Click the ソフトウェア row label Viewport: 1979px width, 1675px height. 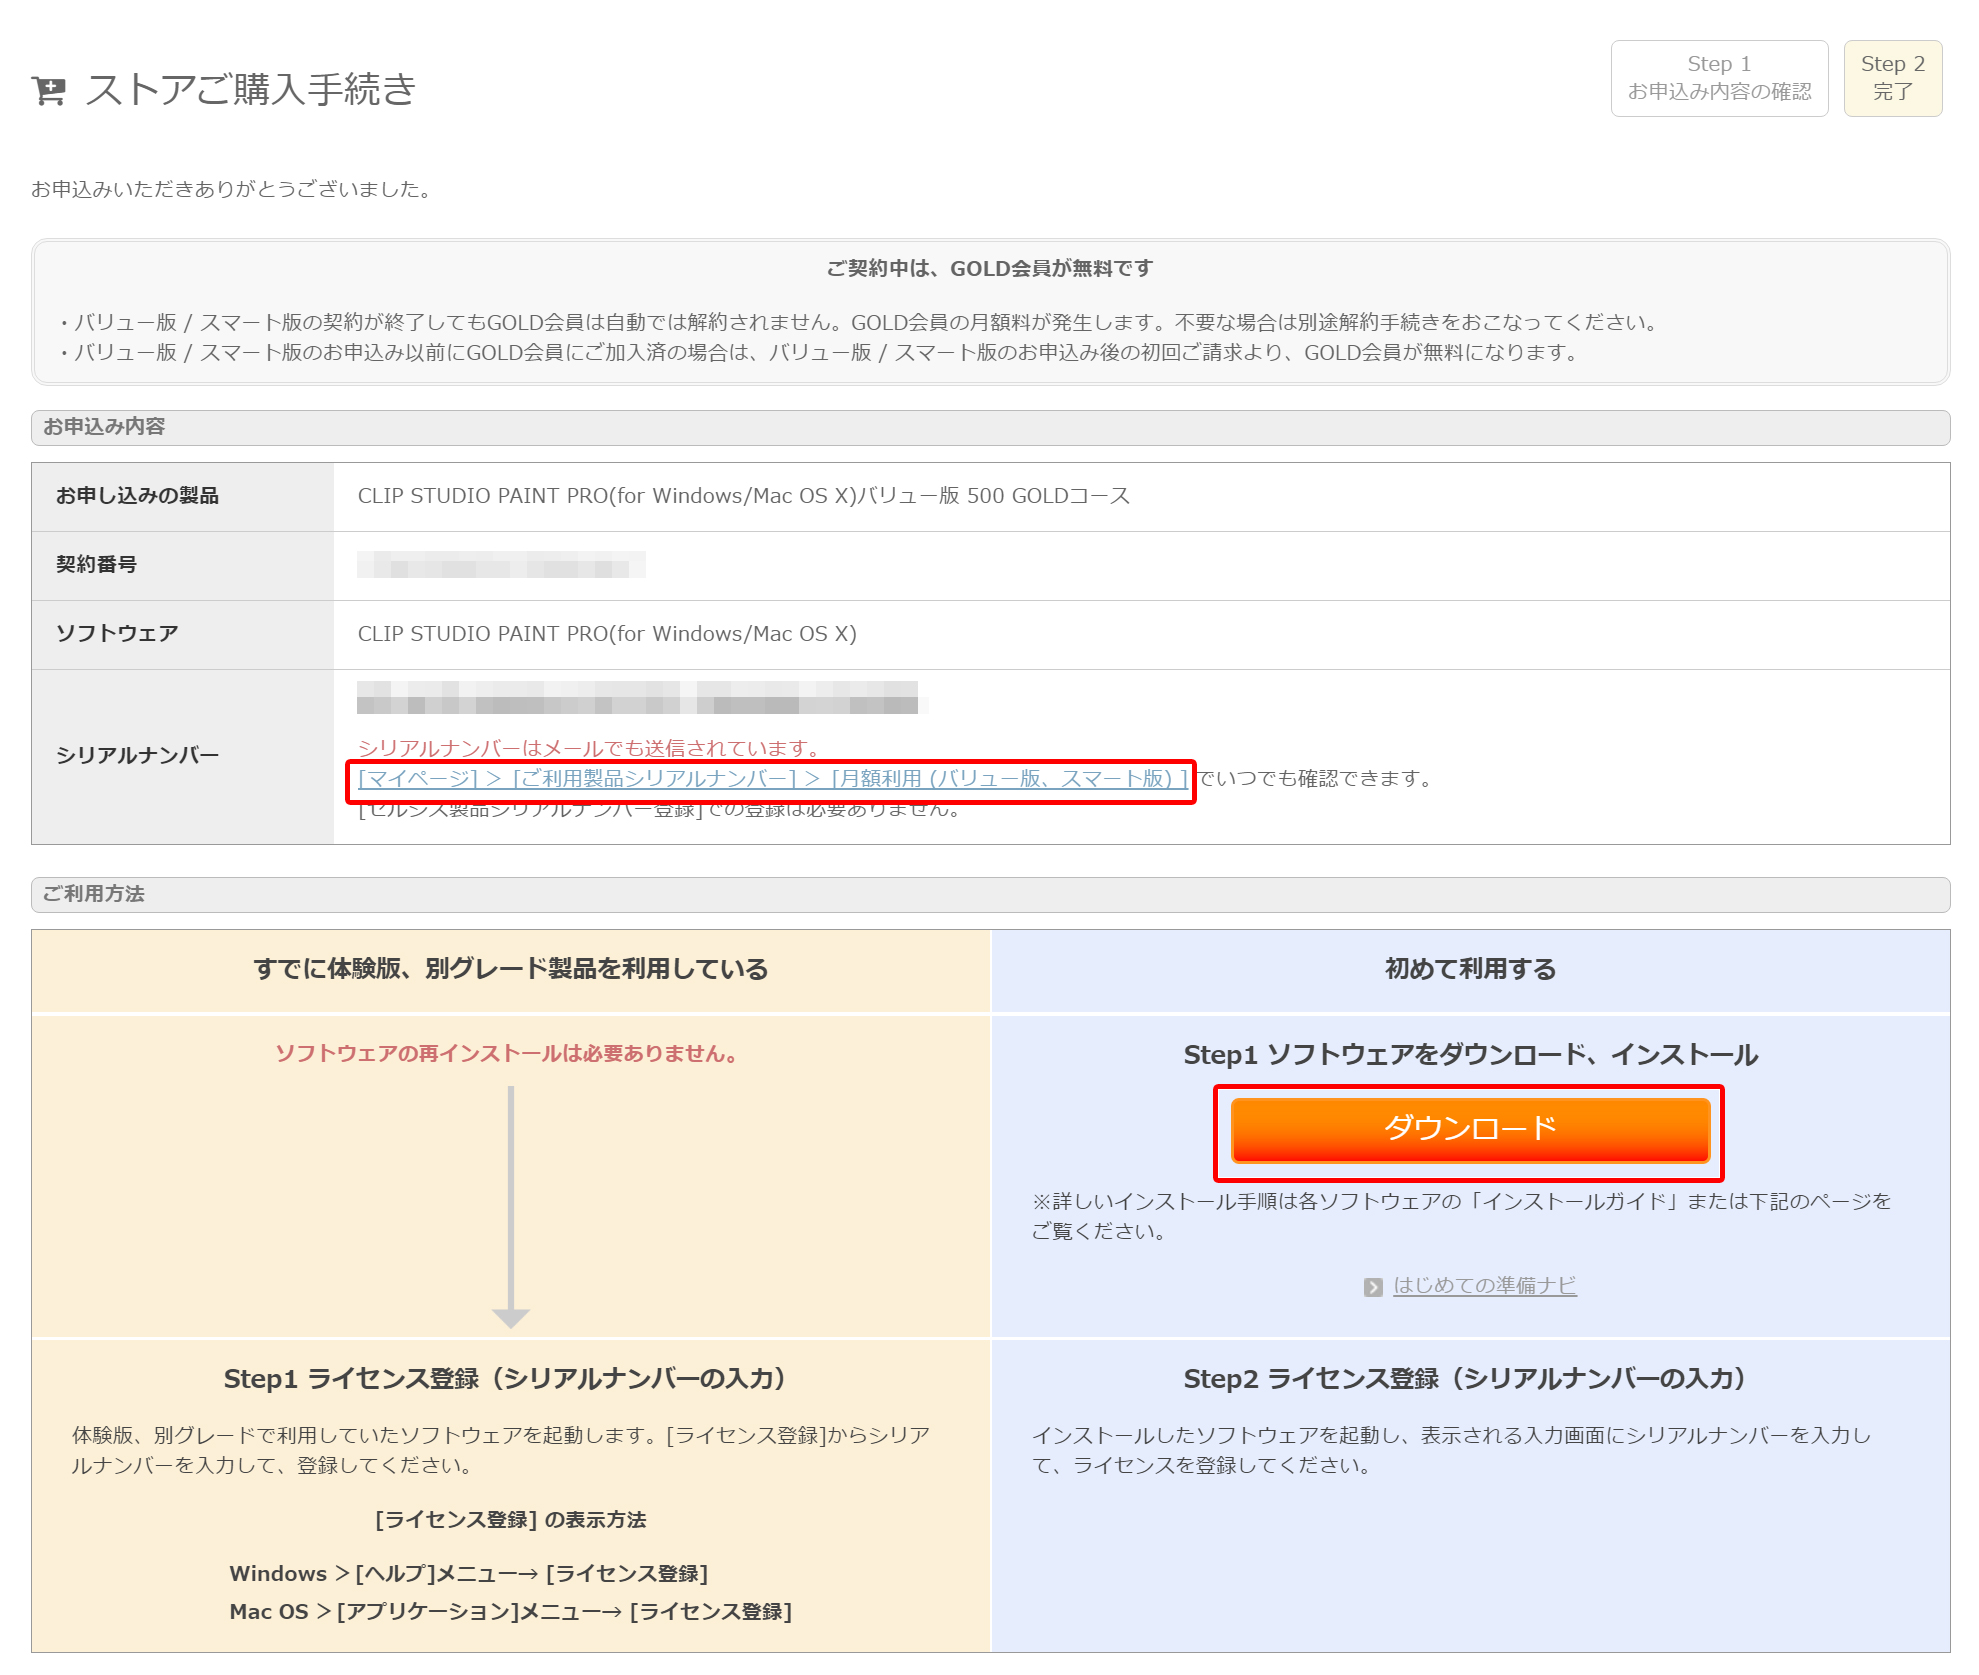tap(117, 634)
